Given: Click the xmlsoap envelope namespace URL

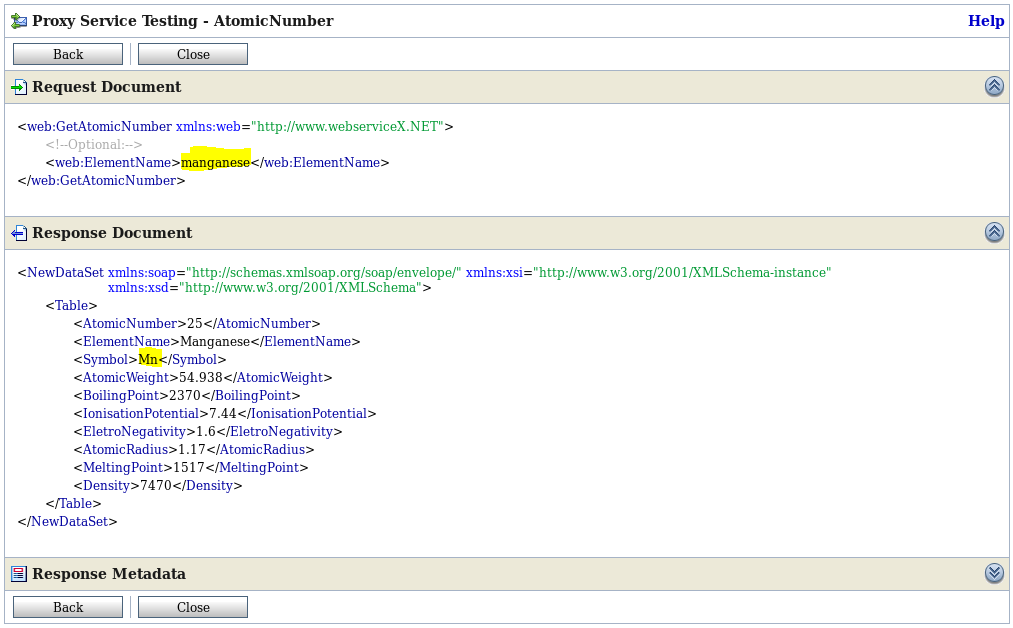Looking at the screenshot, I should (324, 273).
